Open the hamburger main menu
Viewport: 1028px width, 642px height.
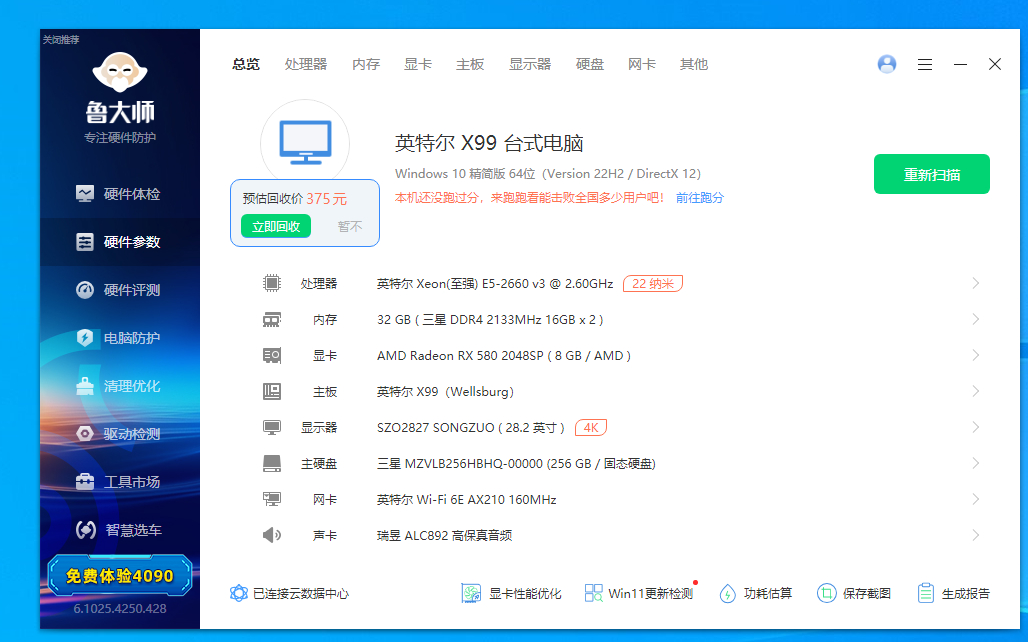tap(924, 64)
